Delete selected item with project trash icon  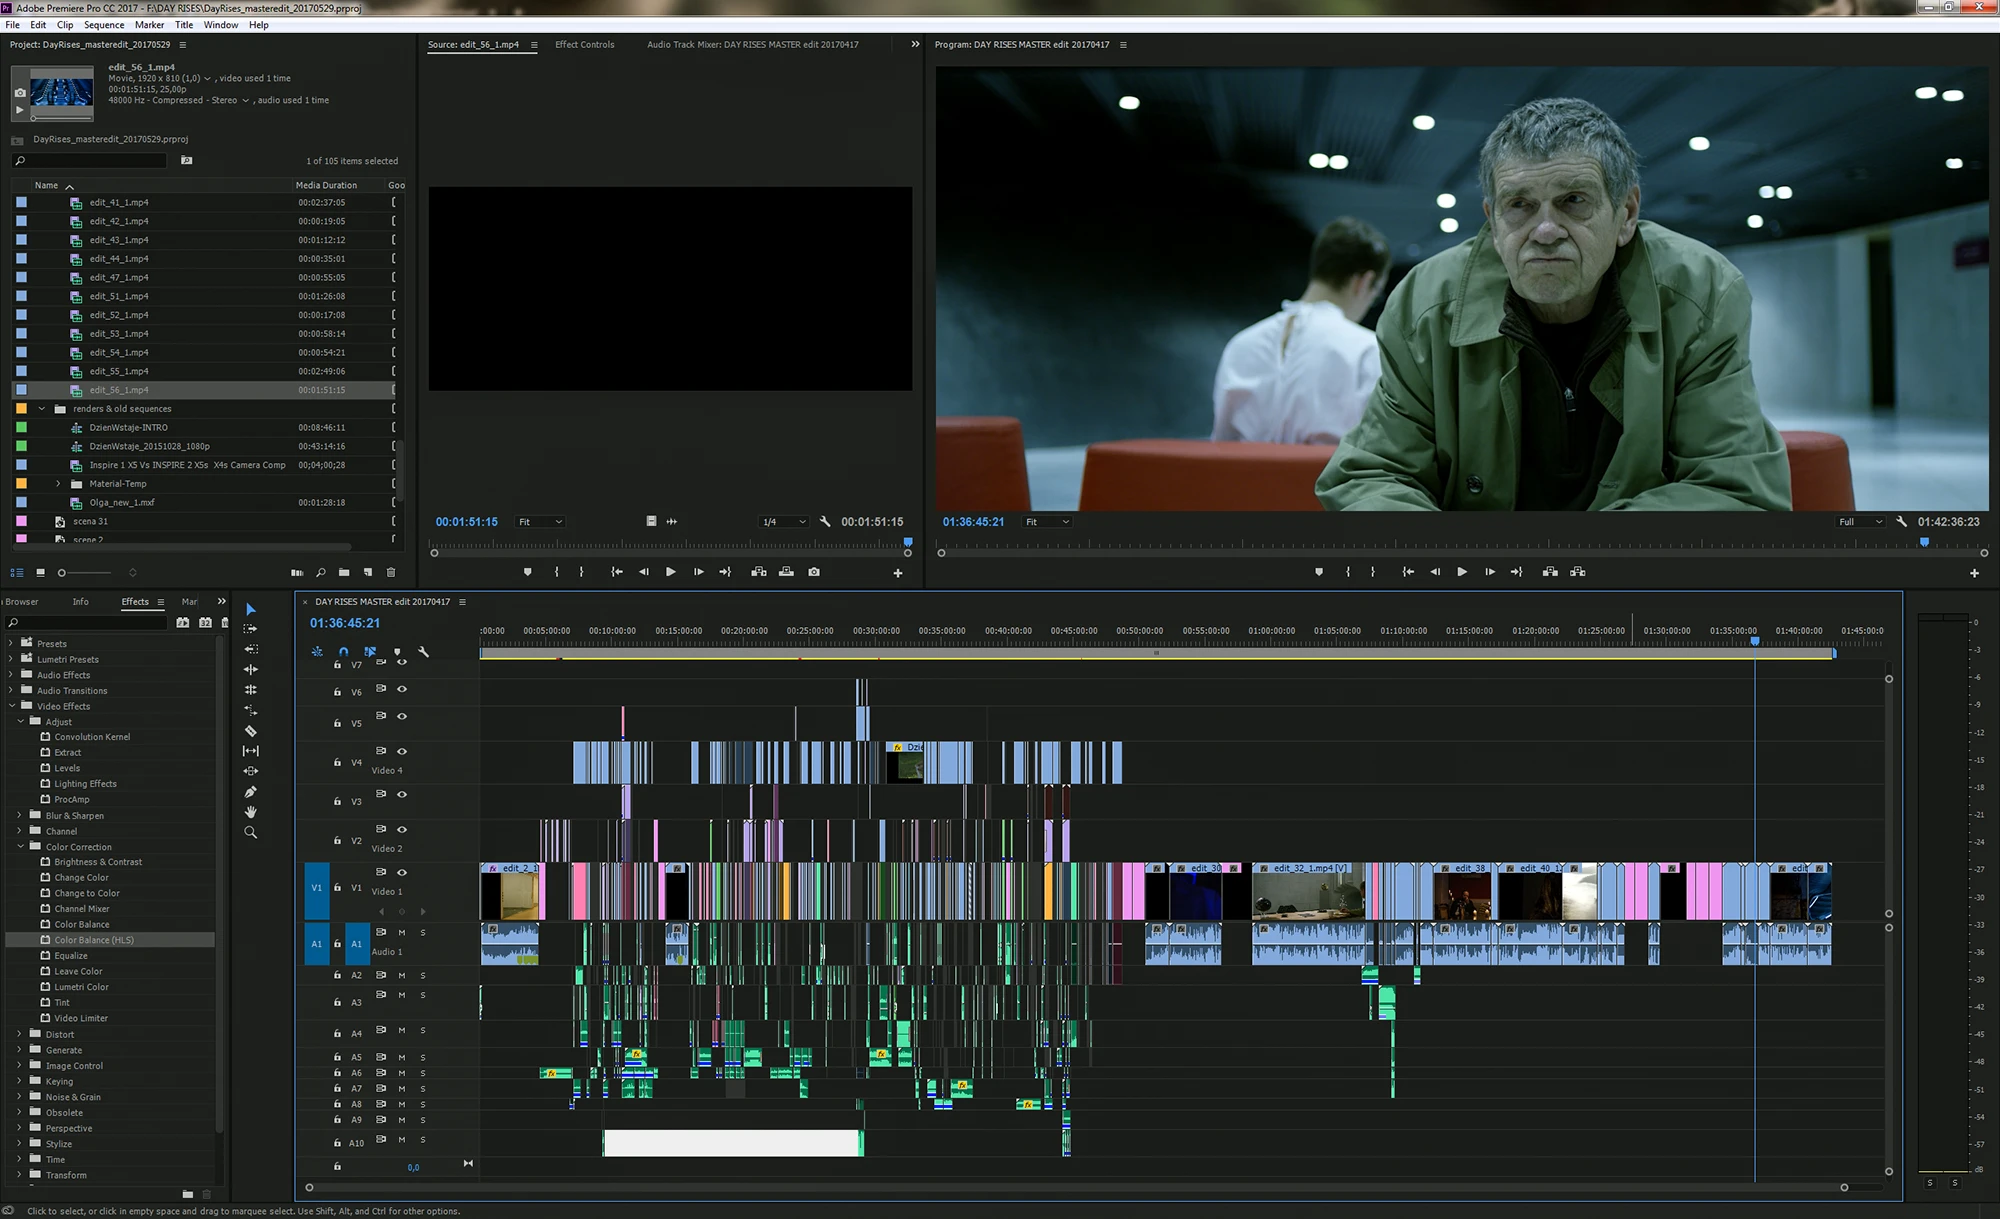click(x=391, y=573)
